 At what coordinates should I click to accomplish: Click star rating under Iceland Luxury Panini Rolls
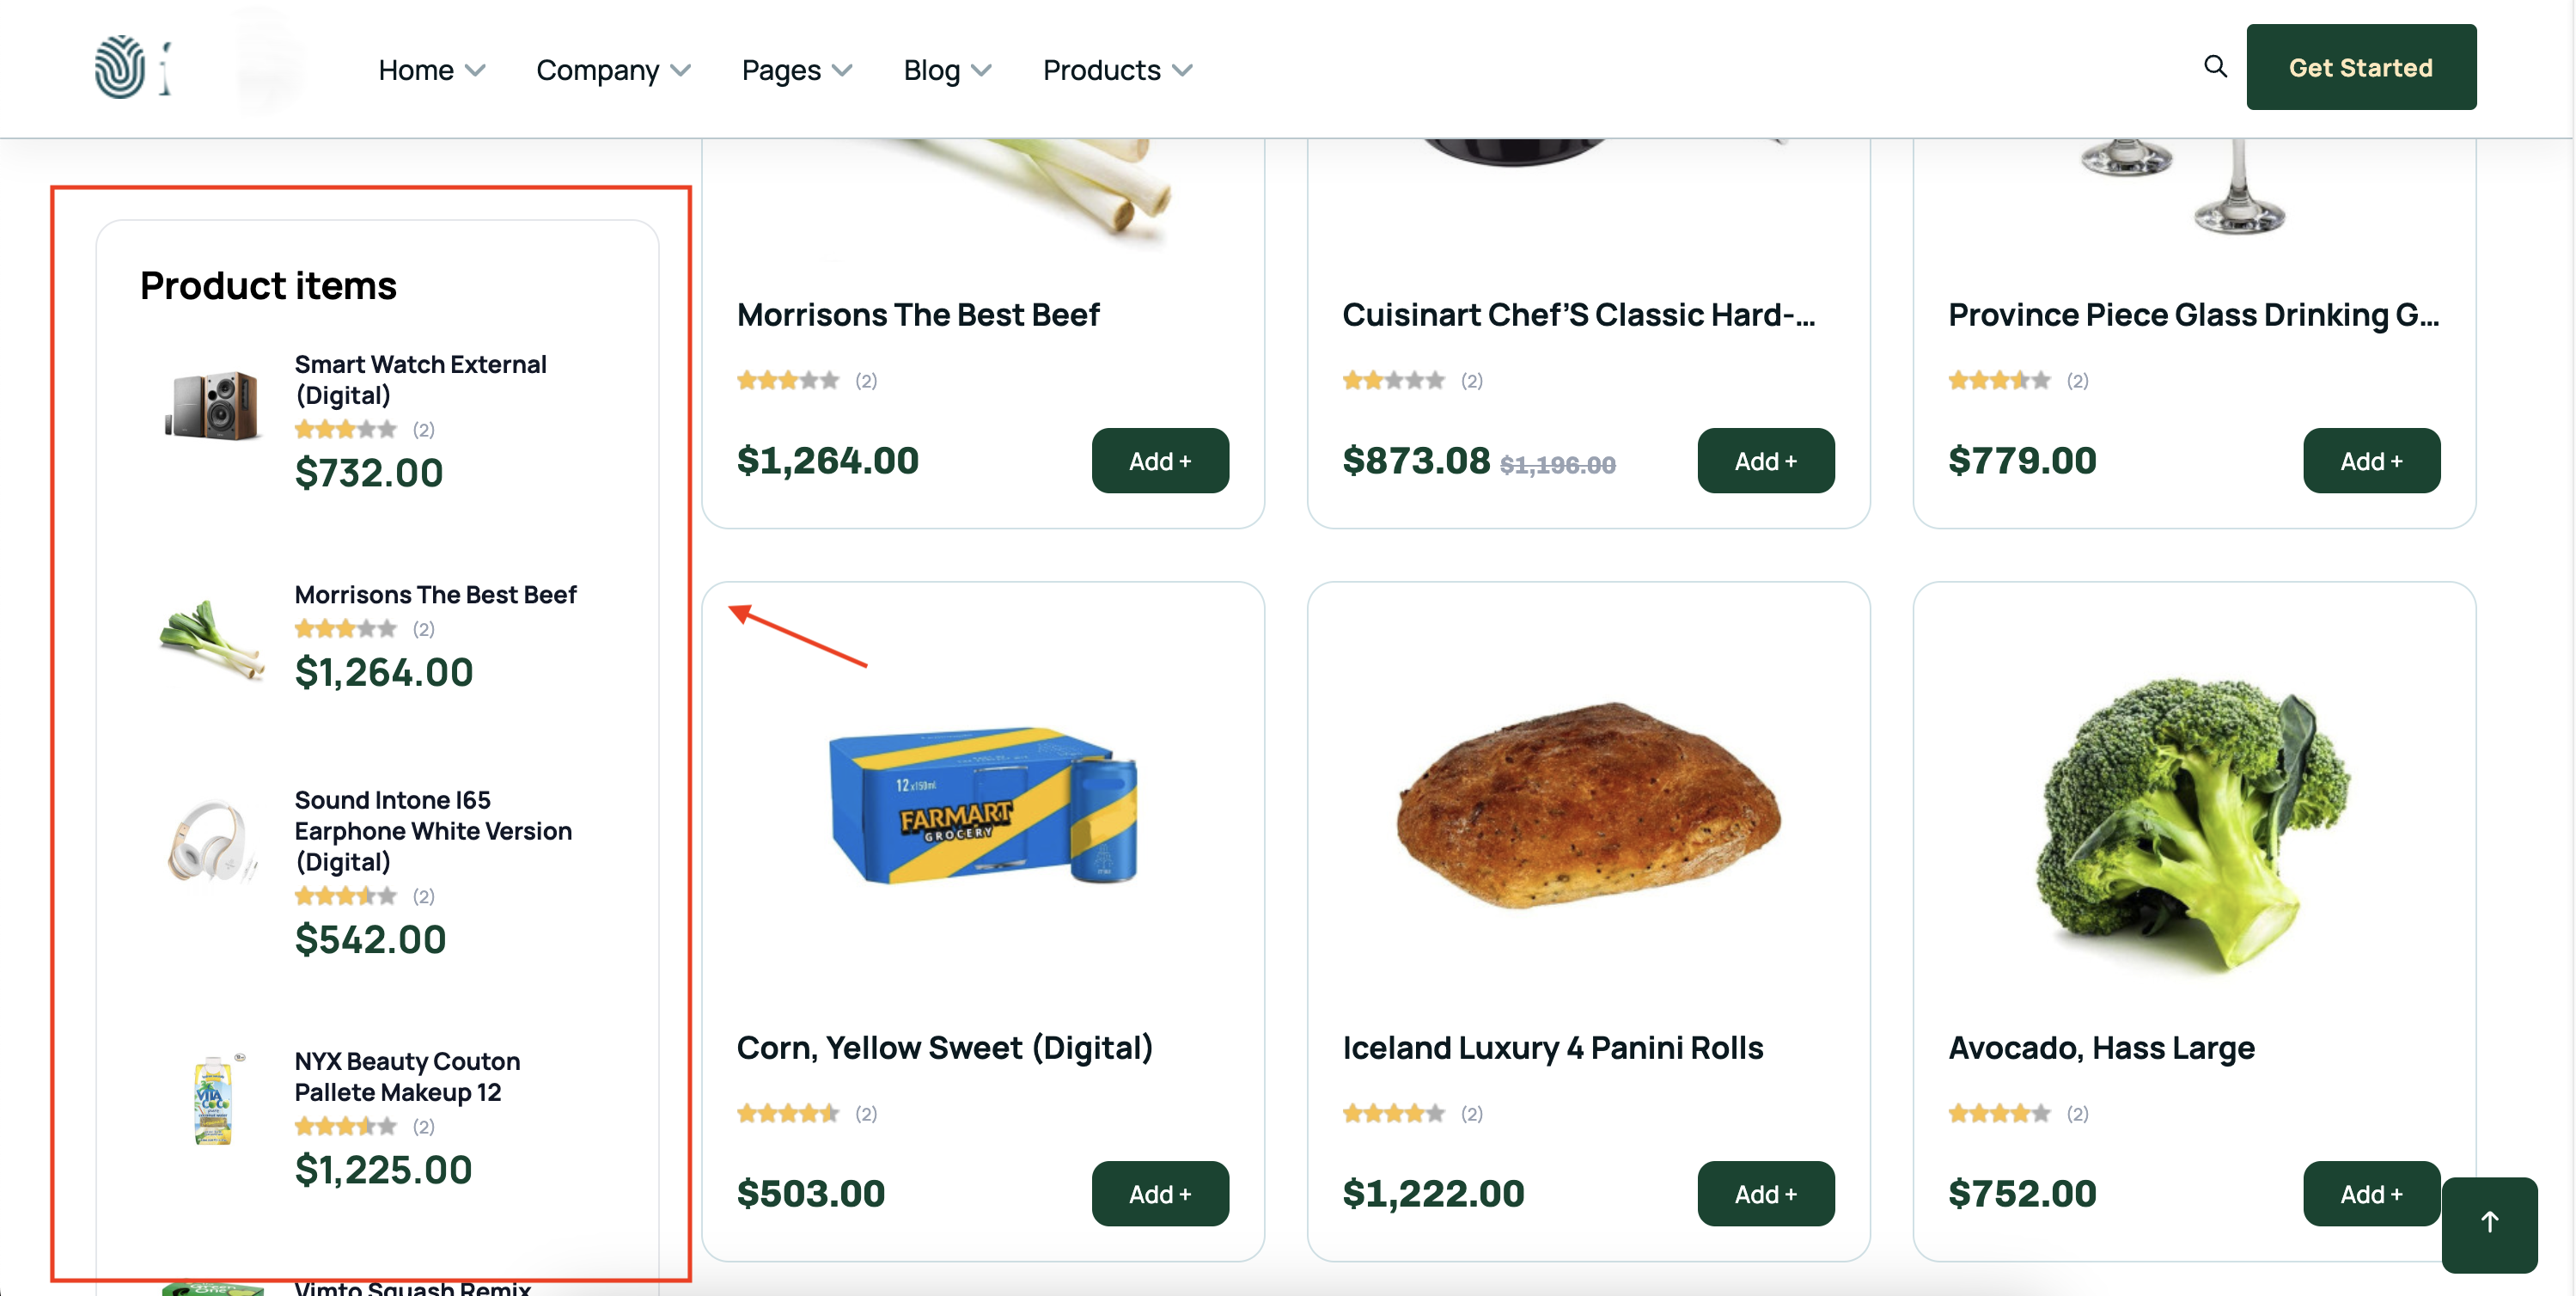pos(1393,1113)
